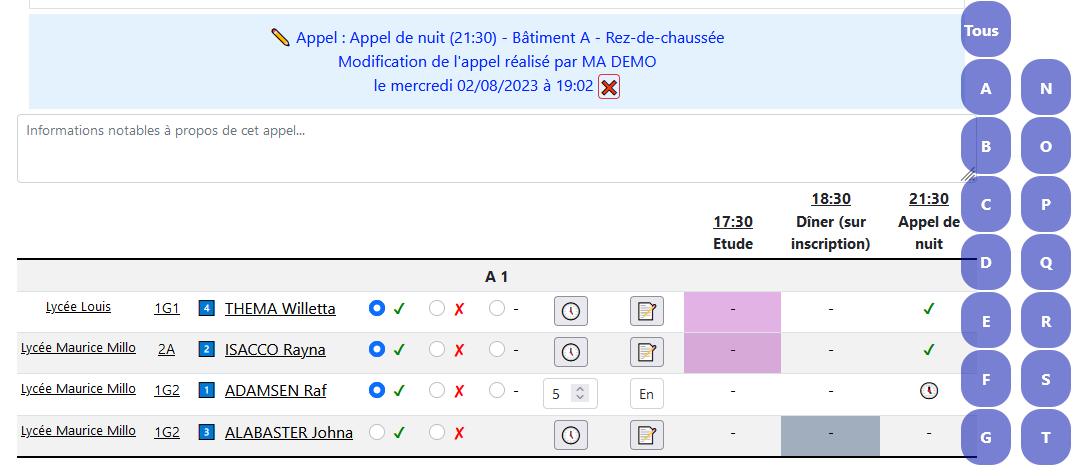Open ADAMSEN Raf student link
The width and height of the screenshot is (1075, 466).
[276, 391]
